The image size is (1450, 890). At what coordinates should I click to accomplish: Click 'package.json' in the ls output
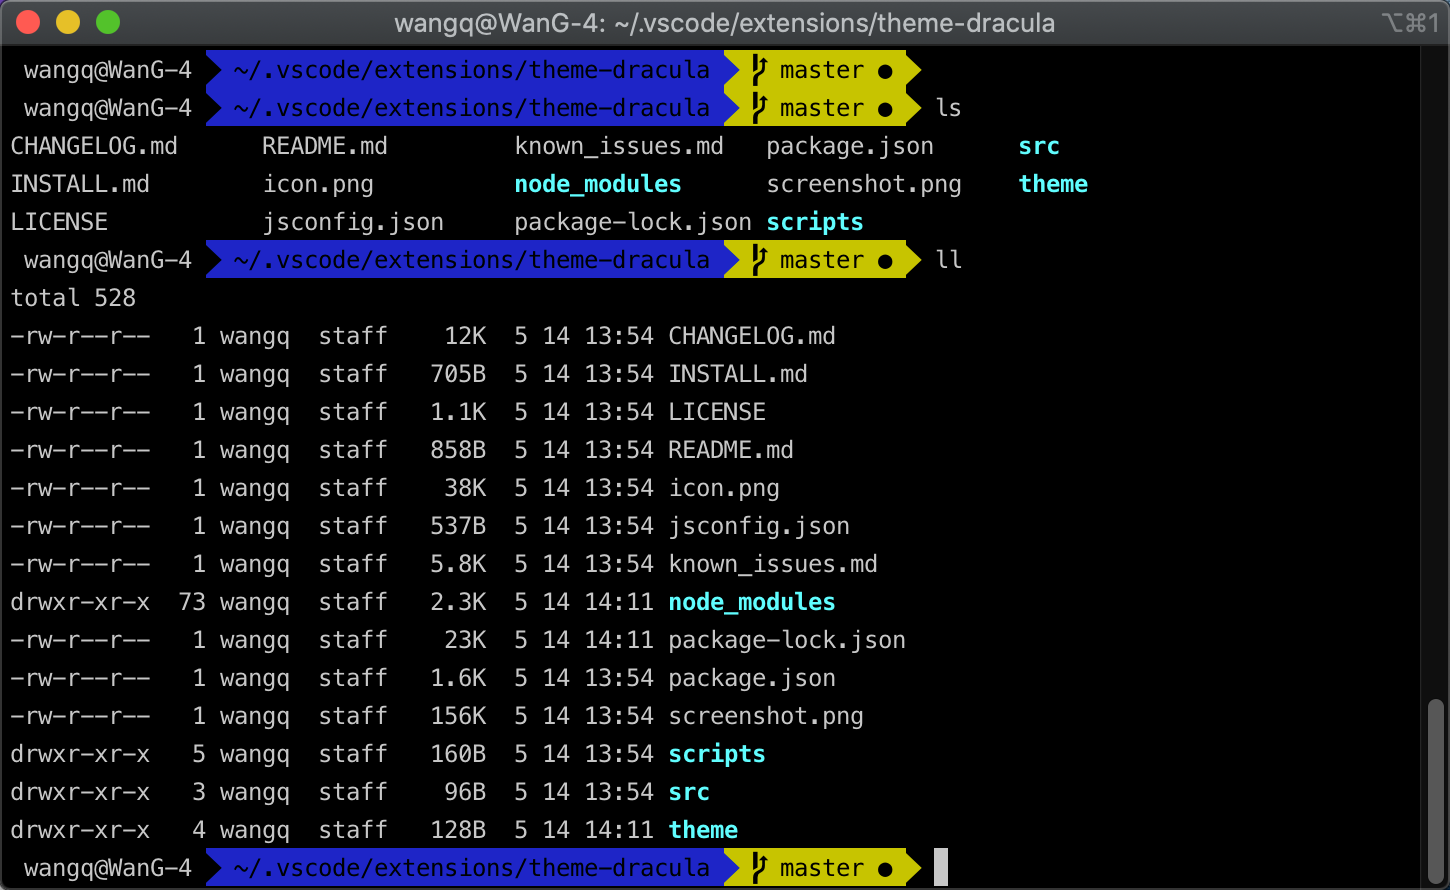850,147
